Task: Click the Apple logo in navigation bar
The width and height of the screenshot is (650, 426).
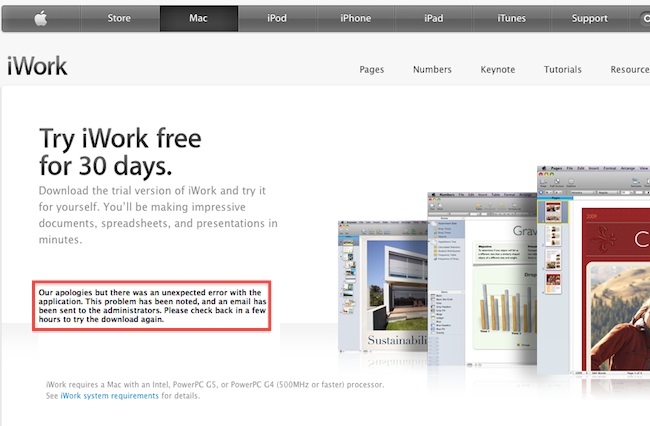Action: pyautogui.click(x=41, y=18)
